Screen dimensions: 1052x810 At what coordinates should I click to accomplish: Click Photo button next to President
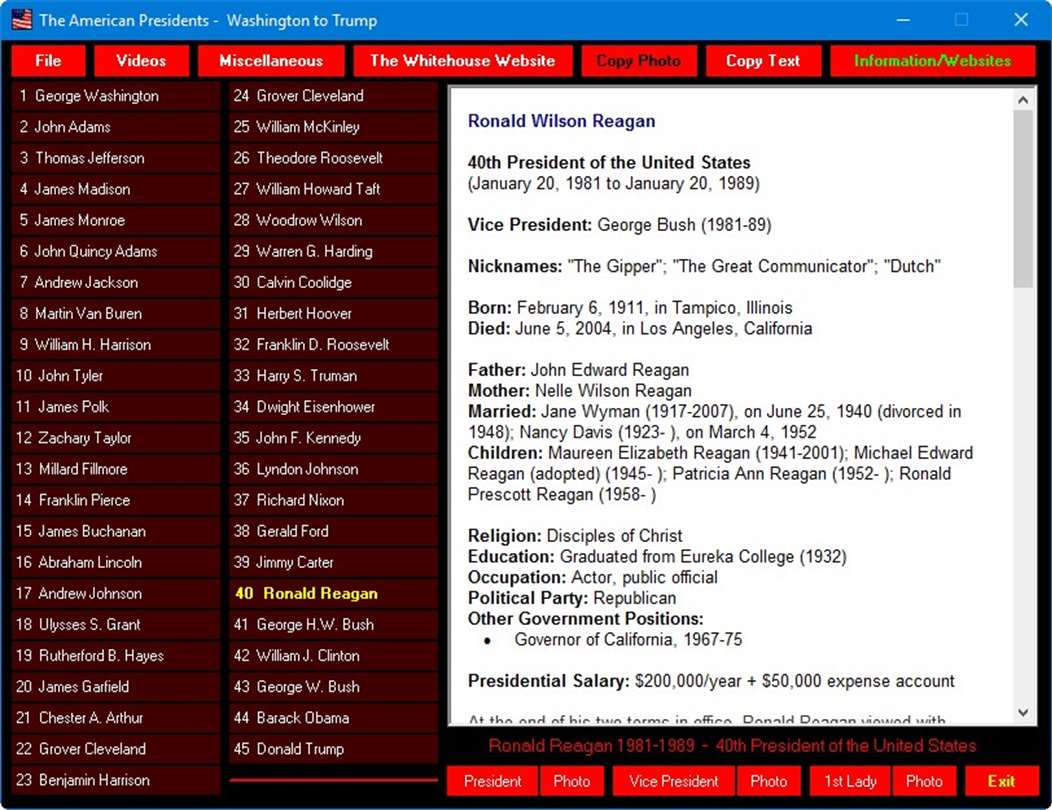click(x=572, y=781)
